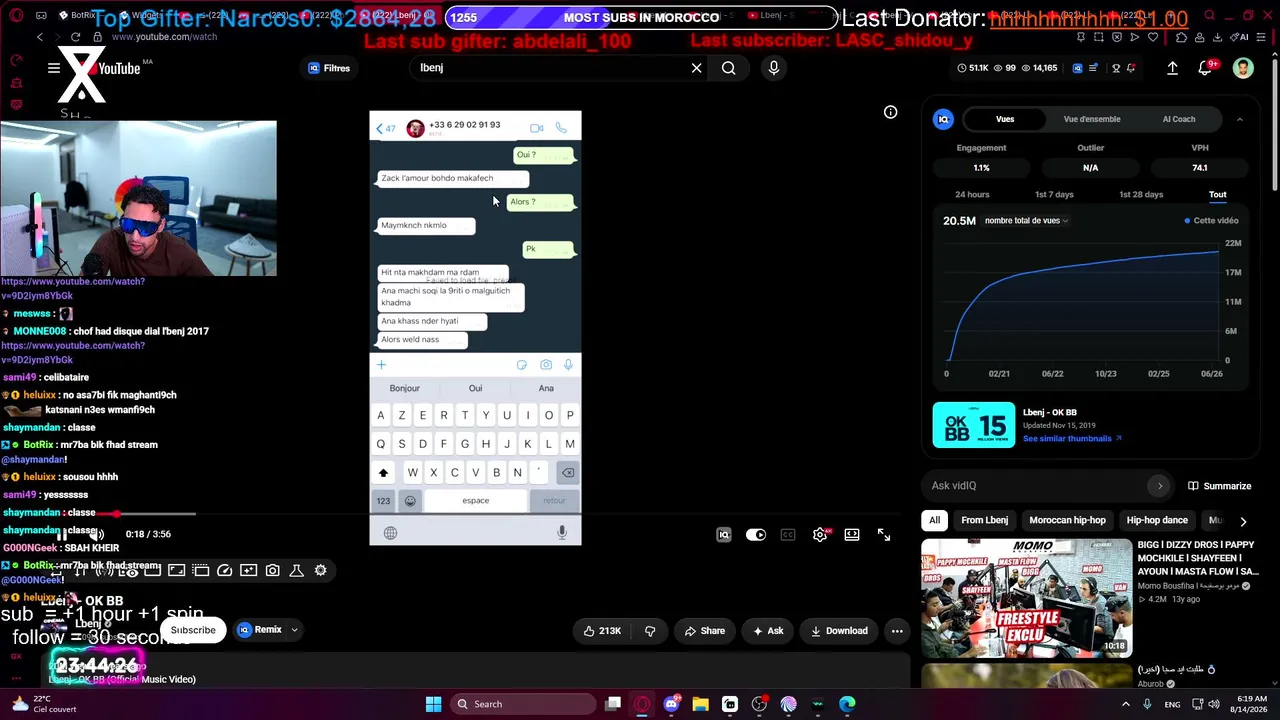
Task: Open File Explorer from the taskbar
Action: [x=700, y=704]
